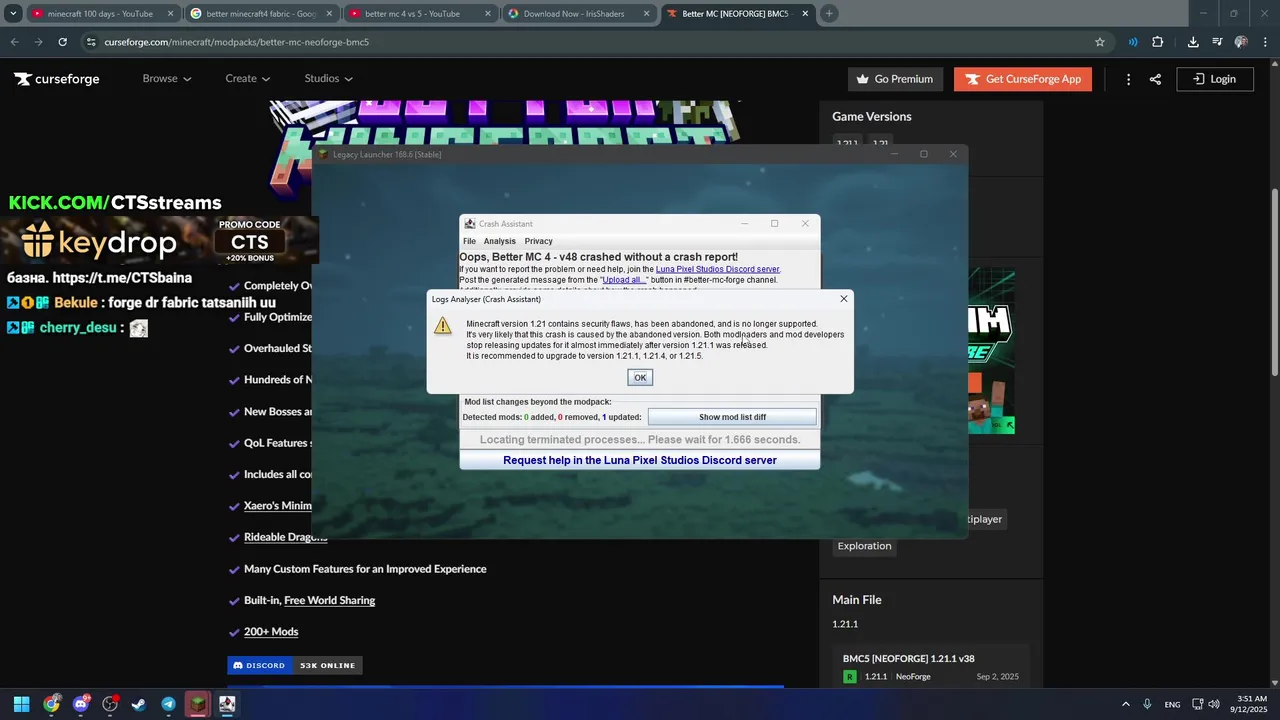The image size is (1280, 720).
Task: Click the "Upload all..." link
Action: tap(624, 280)
